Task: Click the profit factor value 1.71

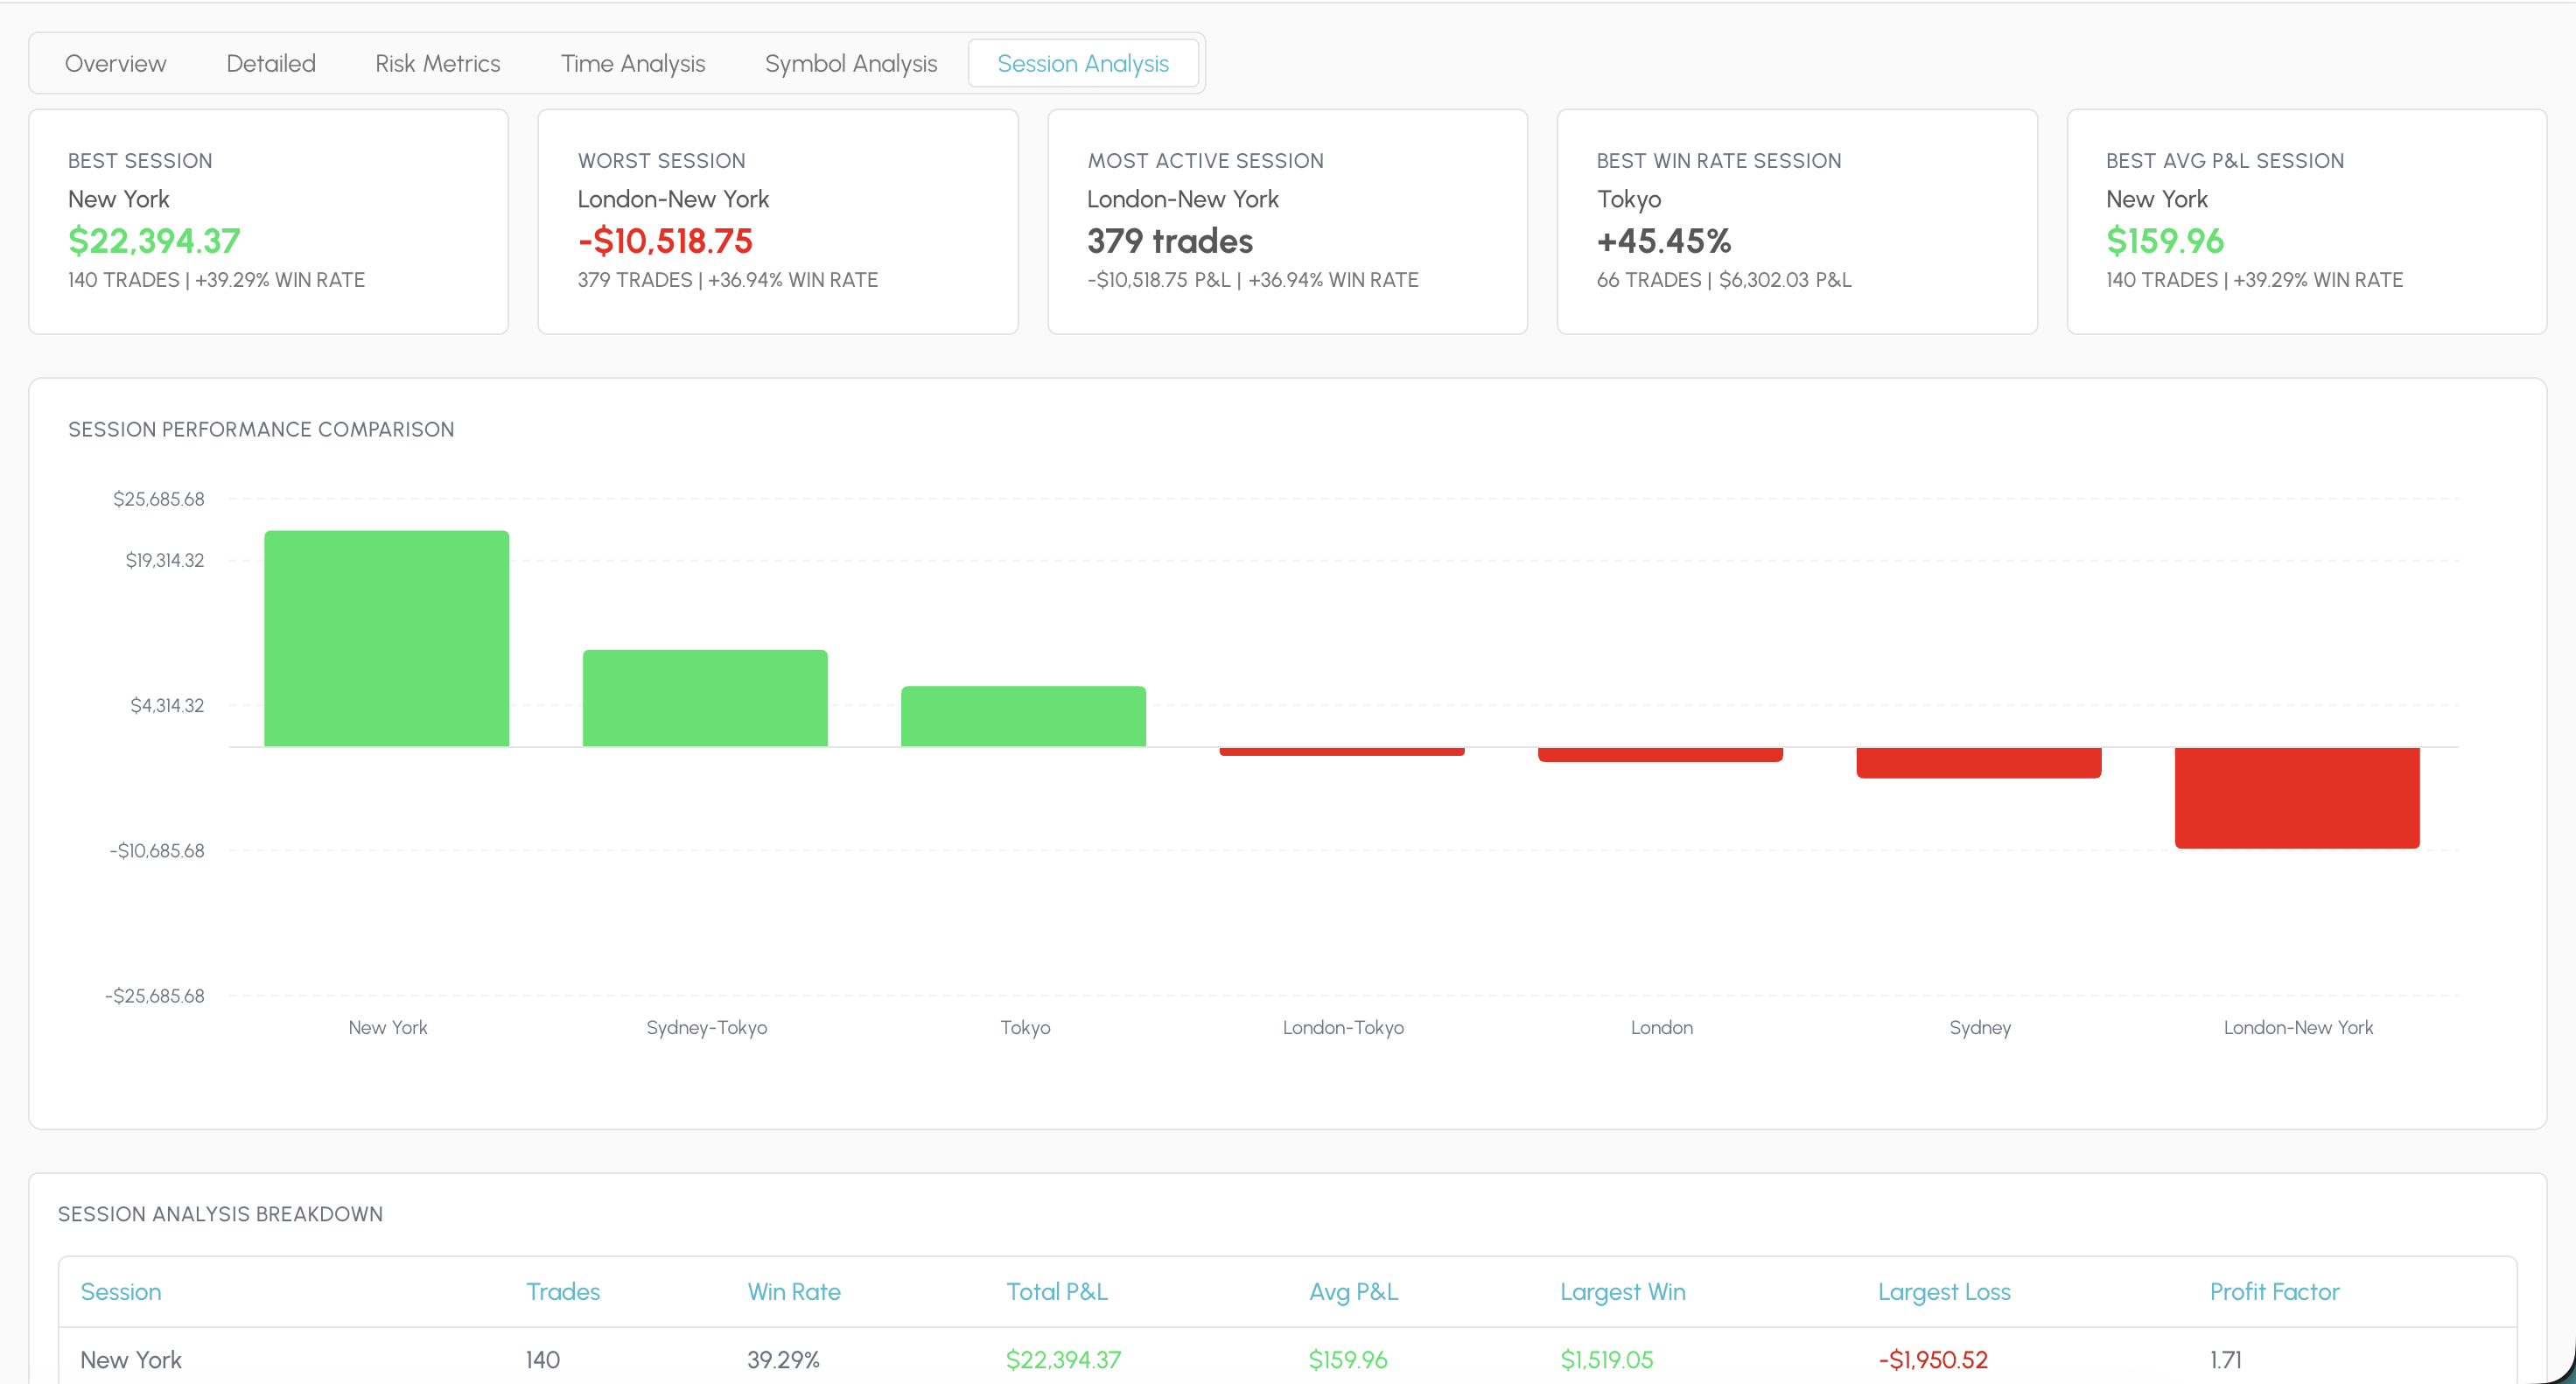Action: coord(2225,1359)
